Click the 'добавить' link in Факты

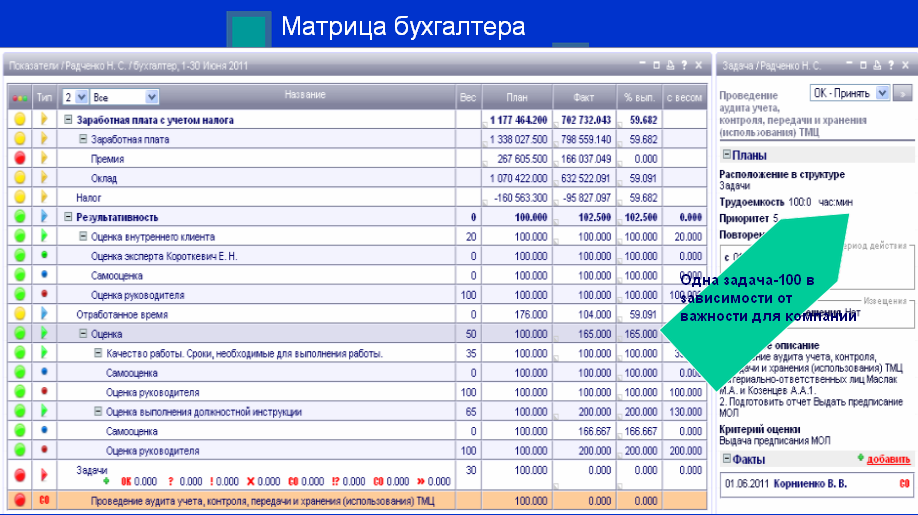(x=888, y=459)
